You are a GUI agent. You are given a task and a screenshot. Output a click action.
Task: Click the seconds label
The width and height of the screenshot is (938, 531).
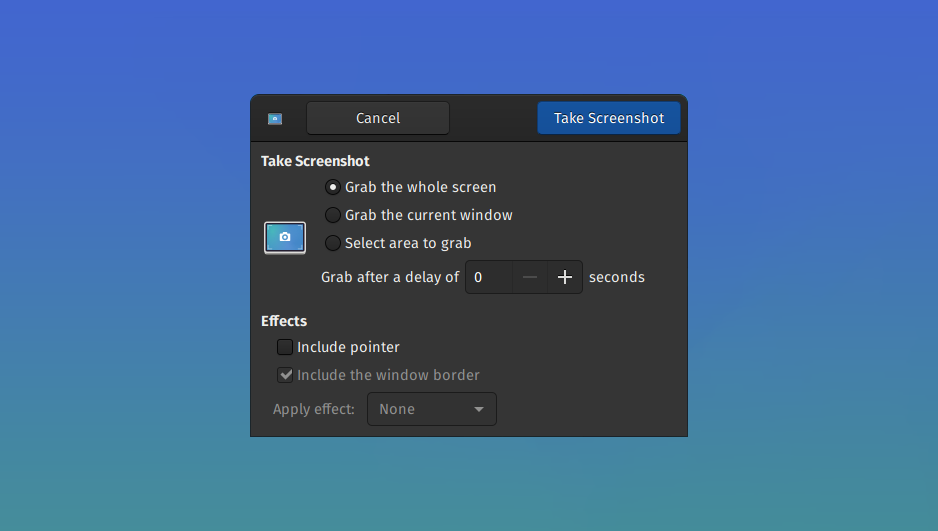(617, 277)
